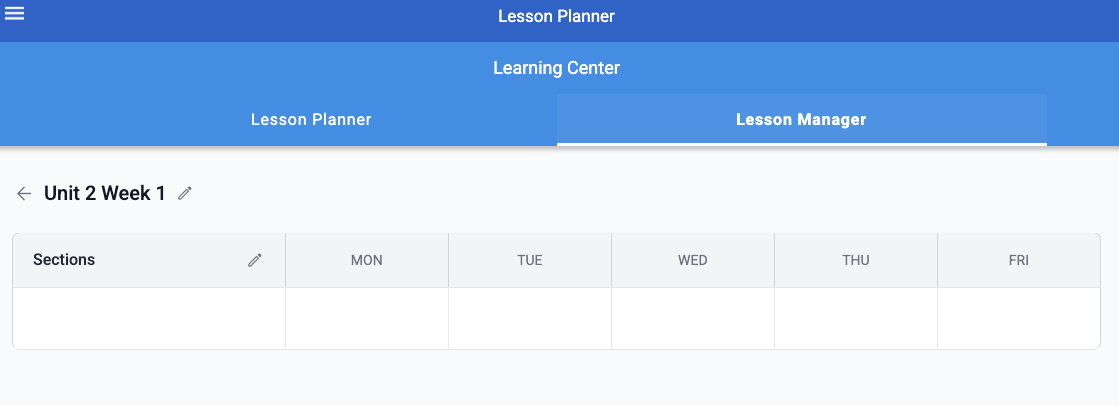Screen dimensions: 1119x405
Task: Switch to the Lesson Planner tab
Action: coord(311,120)
